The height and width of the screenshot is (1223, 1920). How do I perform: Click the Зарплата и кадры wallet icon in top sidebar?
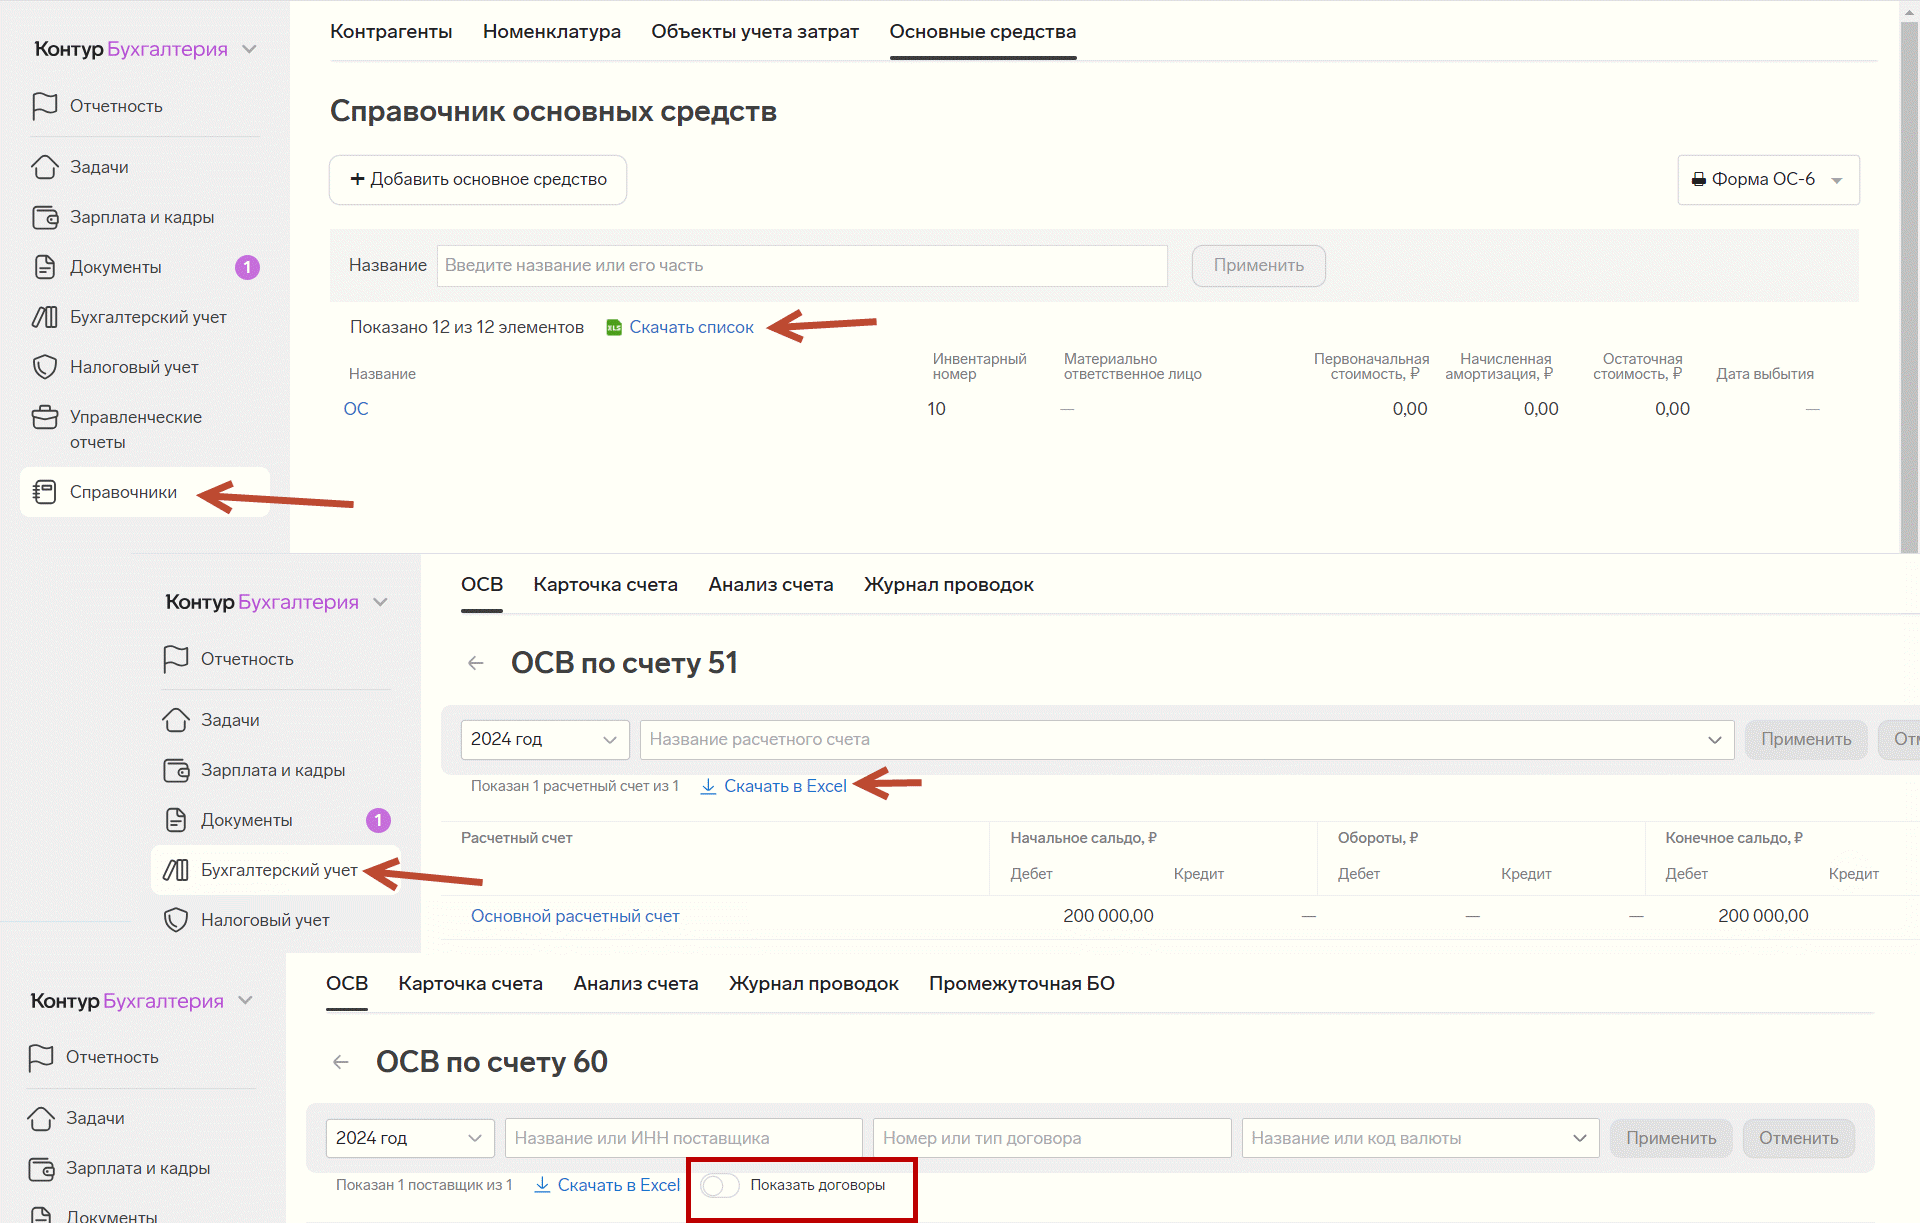tap(45, 217)
